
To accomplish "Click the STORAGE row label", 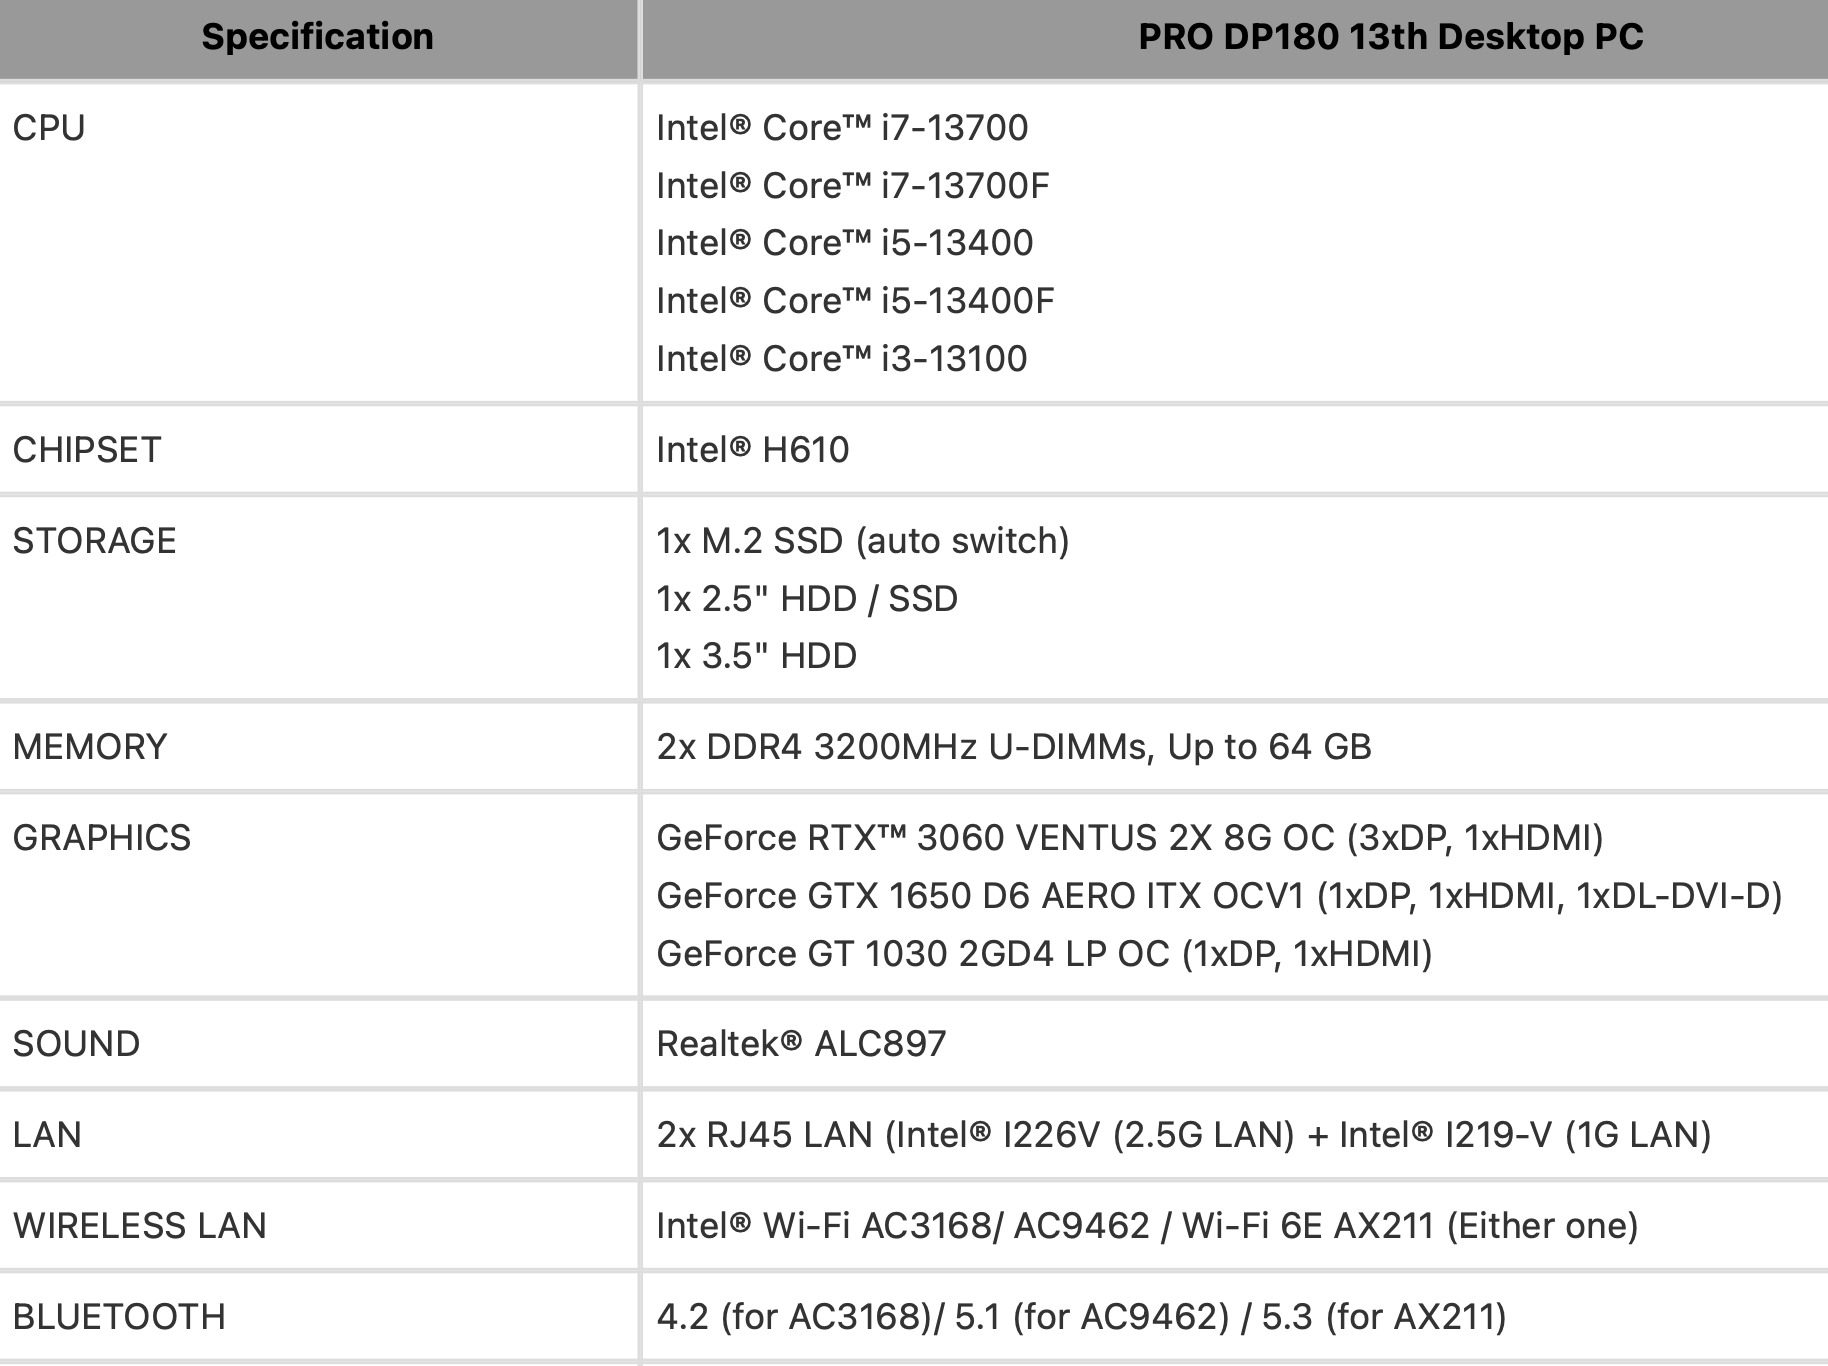I will coord(94,541).
